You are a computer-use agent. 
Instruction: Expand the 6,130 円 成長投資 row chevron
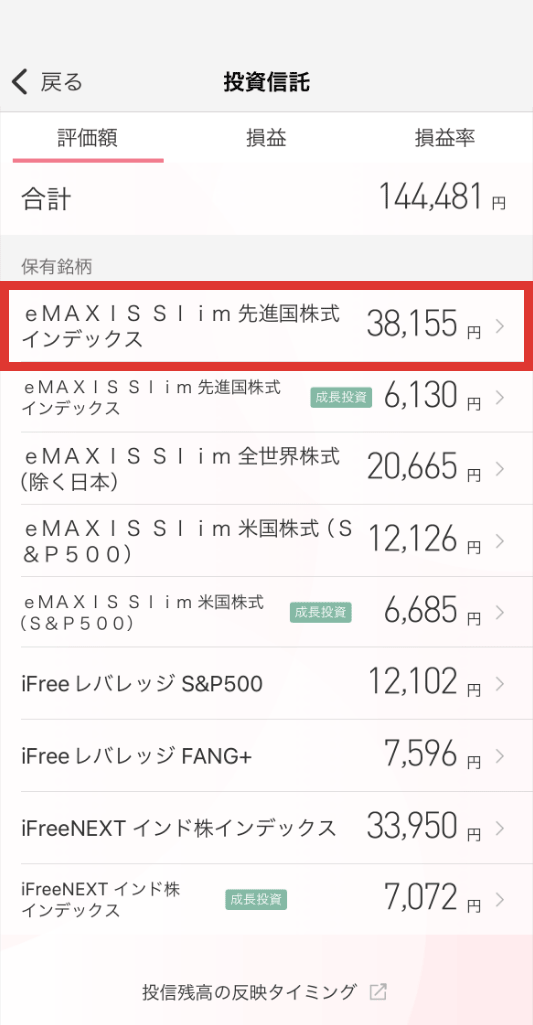pos(500,397)
